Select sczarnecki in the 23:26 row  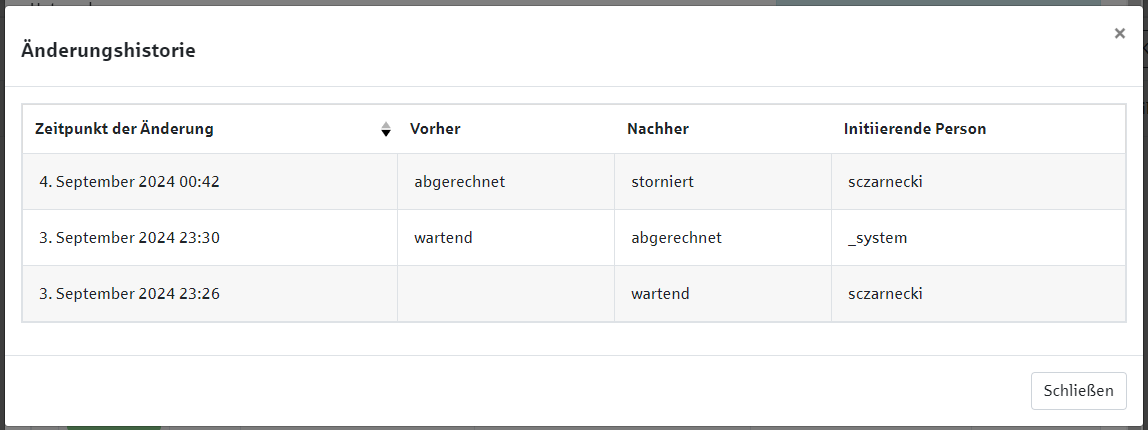(885, 294)
